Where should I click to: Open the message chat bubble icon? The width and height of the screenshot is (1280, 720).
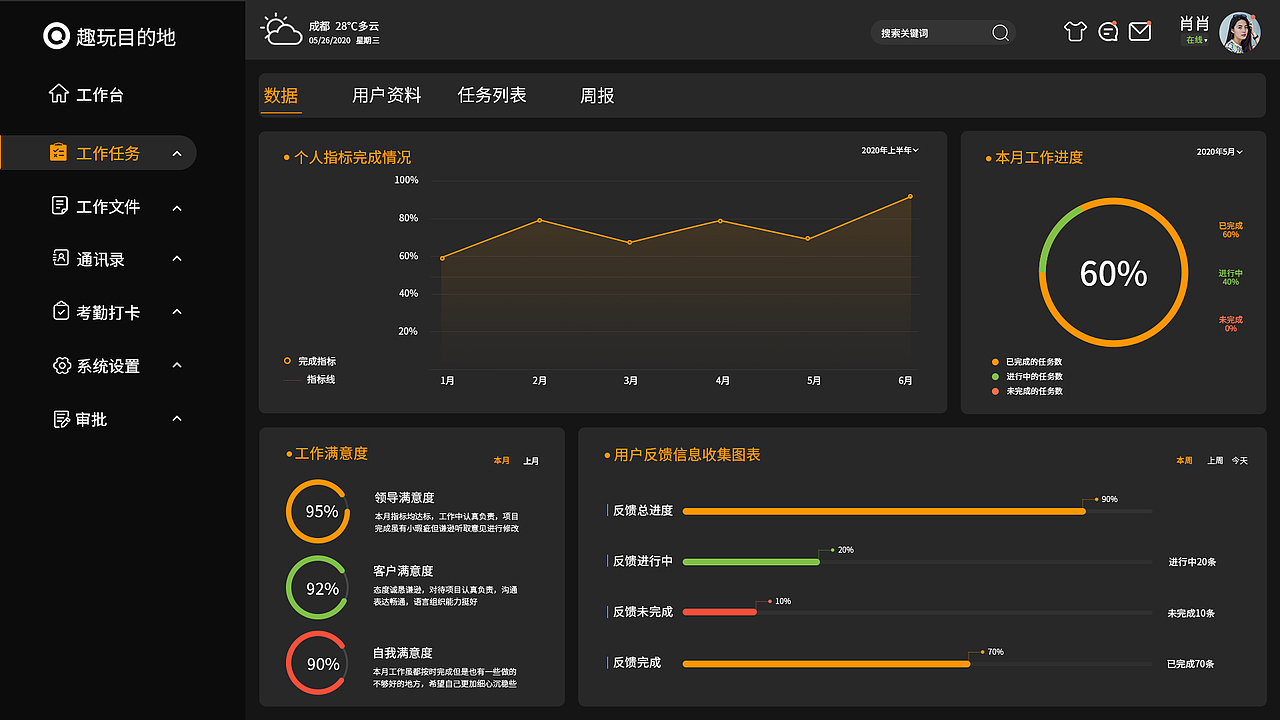[x=1107, y=31]
